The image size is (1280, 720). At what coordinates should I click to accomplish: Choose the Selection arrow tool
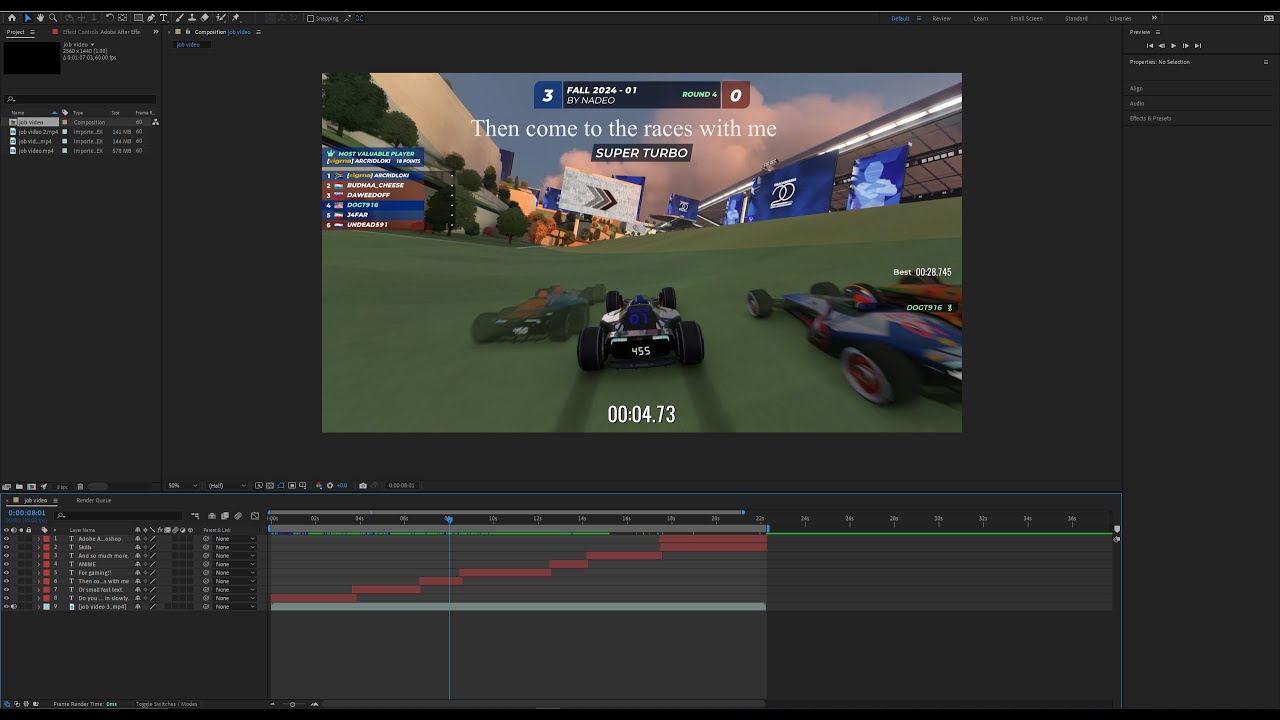27,18
